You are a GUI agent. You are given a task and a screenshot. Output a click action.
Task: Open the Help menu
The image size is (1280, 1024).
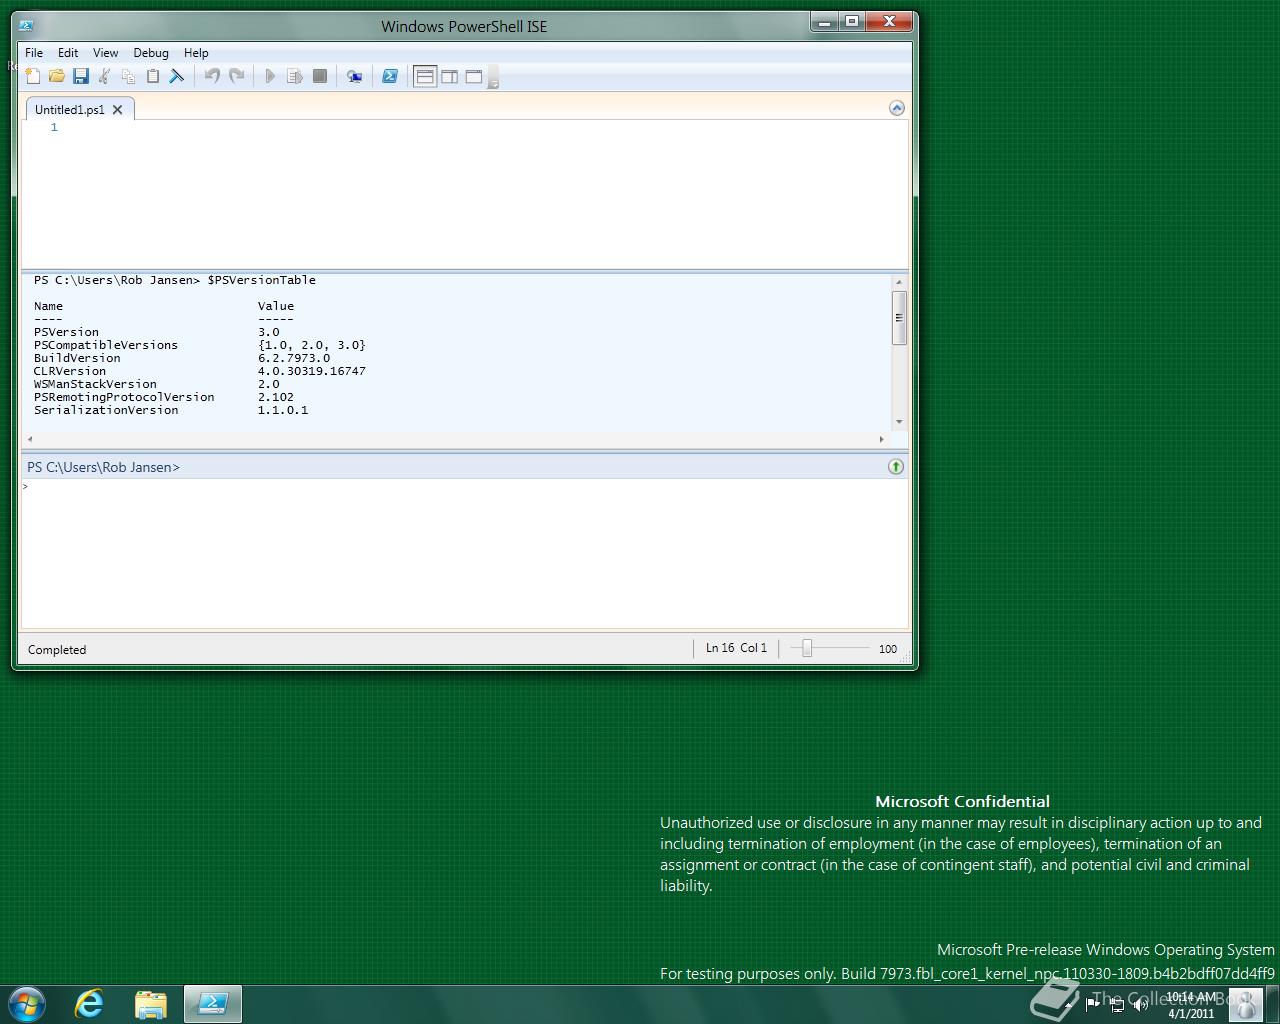pos(196,53)
